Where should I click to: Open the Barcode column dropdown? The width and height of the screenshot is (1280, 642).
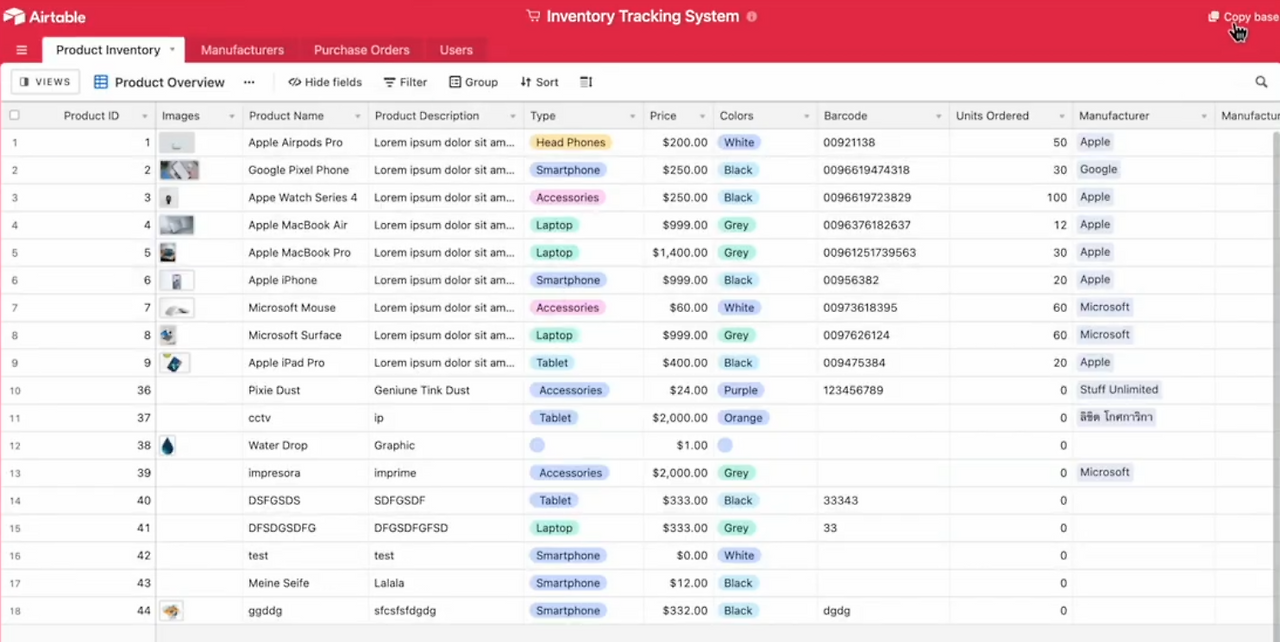[x=938, y=116]
